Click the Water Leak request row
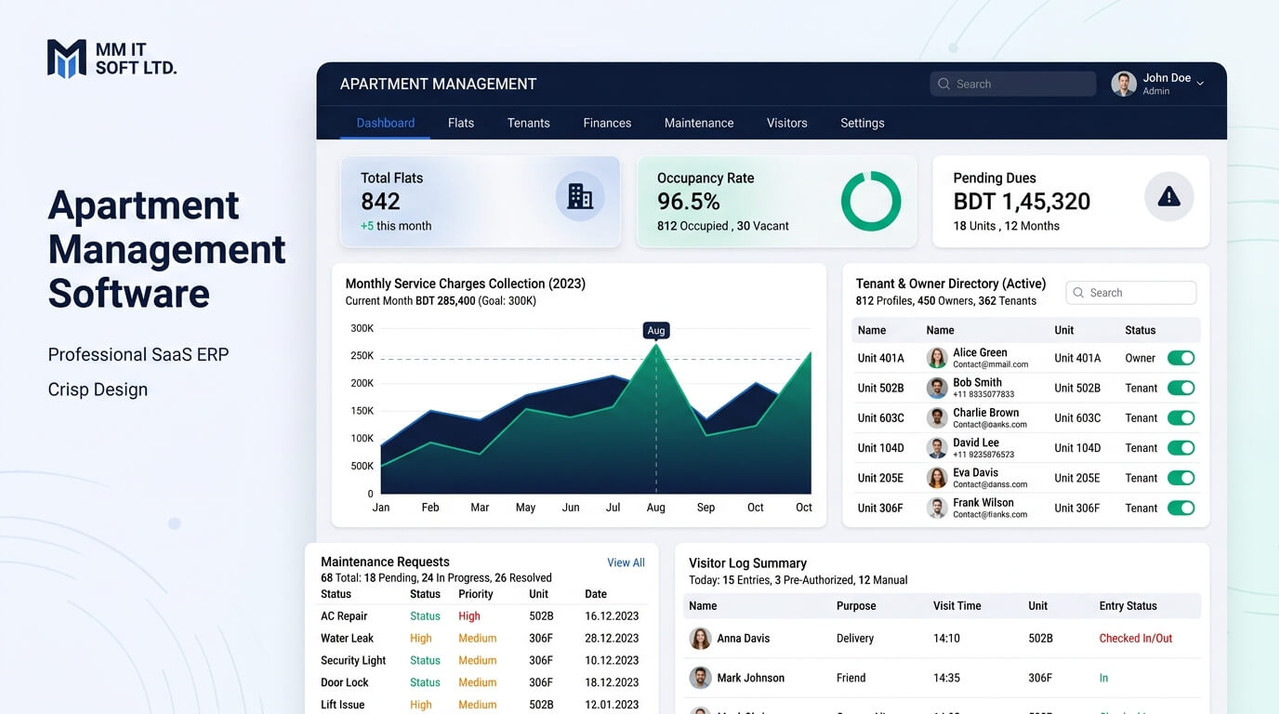Viewport: 1279px width, 714px height. 482,638
